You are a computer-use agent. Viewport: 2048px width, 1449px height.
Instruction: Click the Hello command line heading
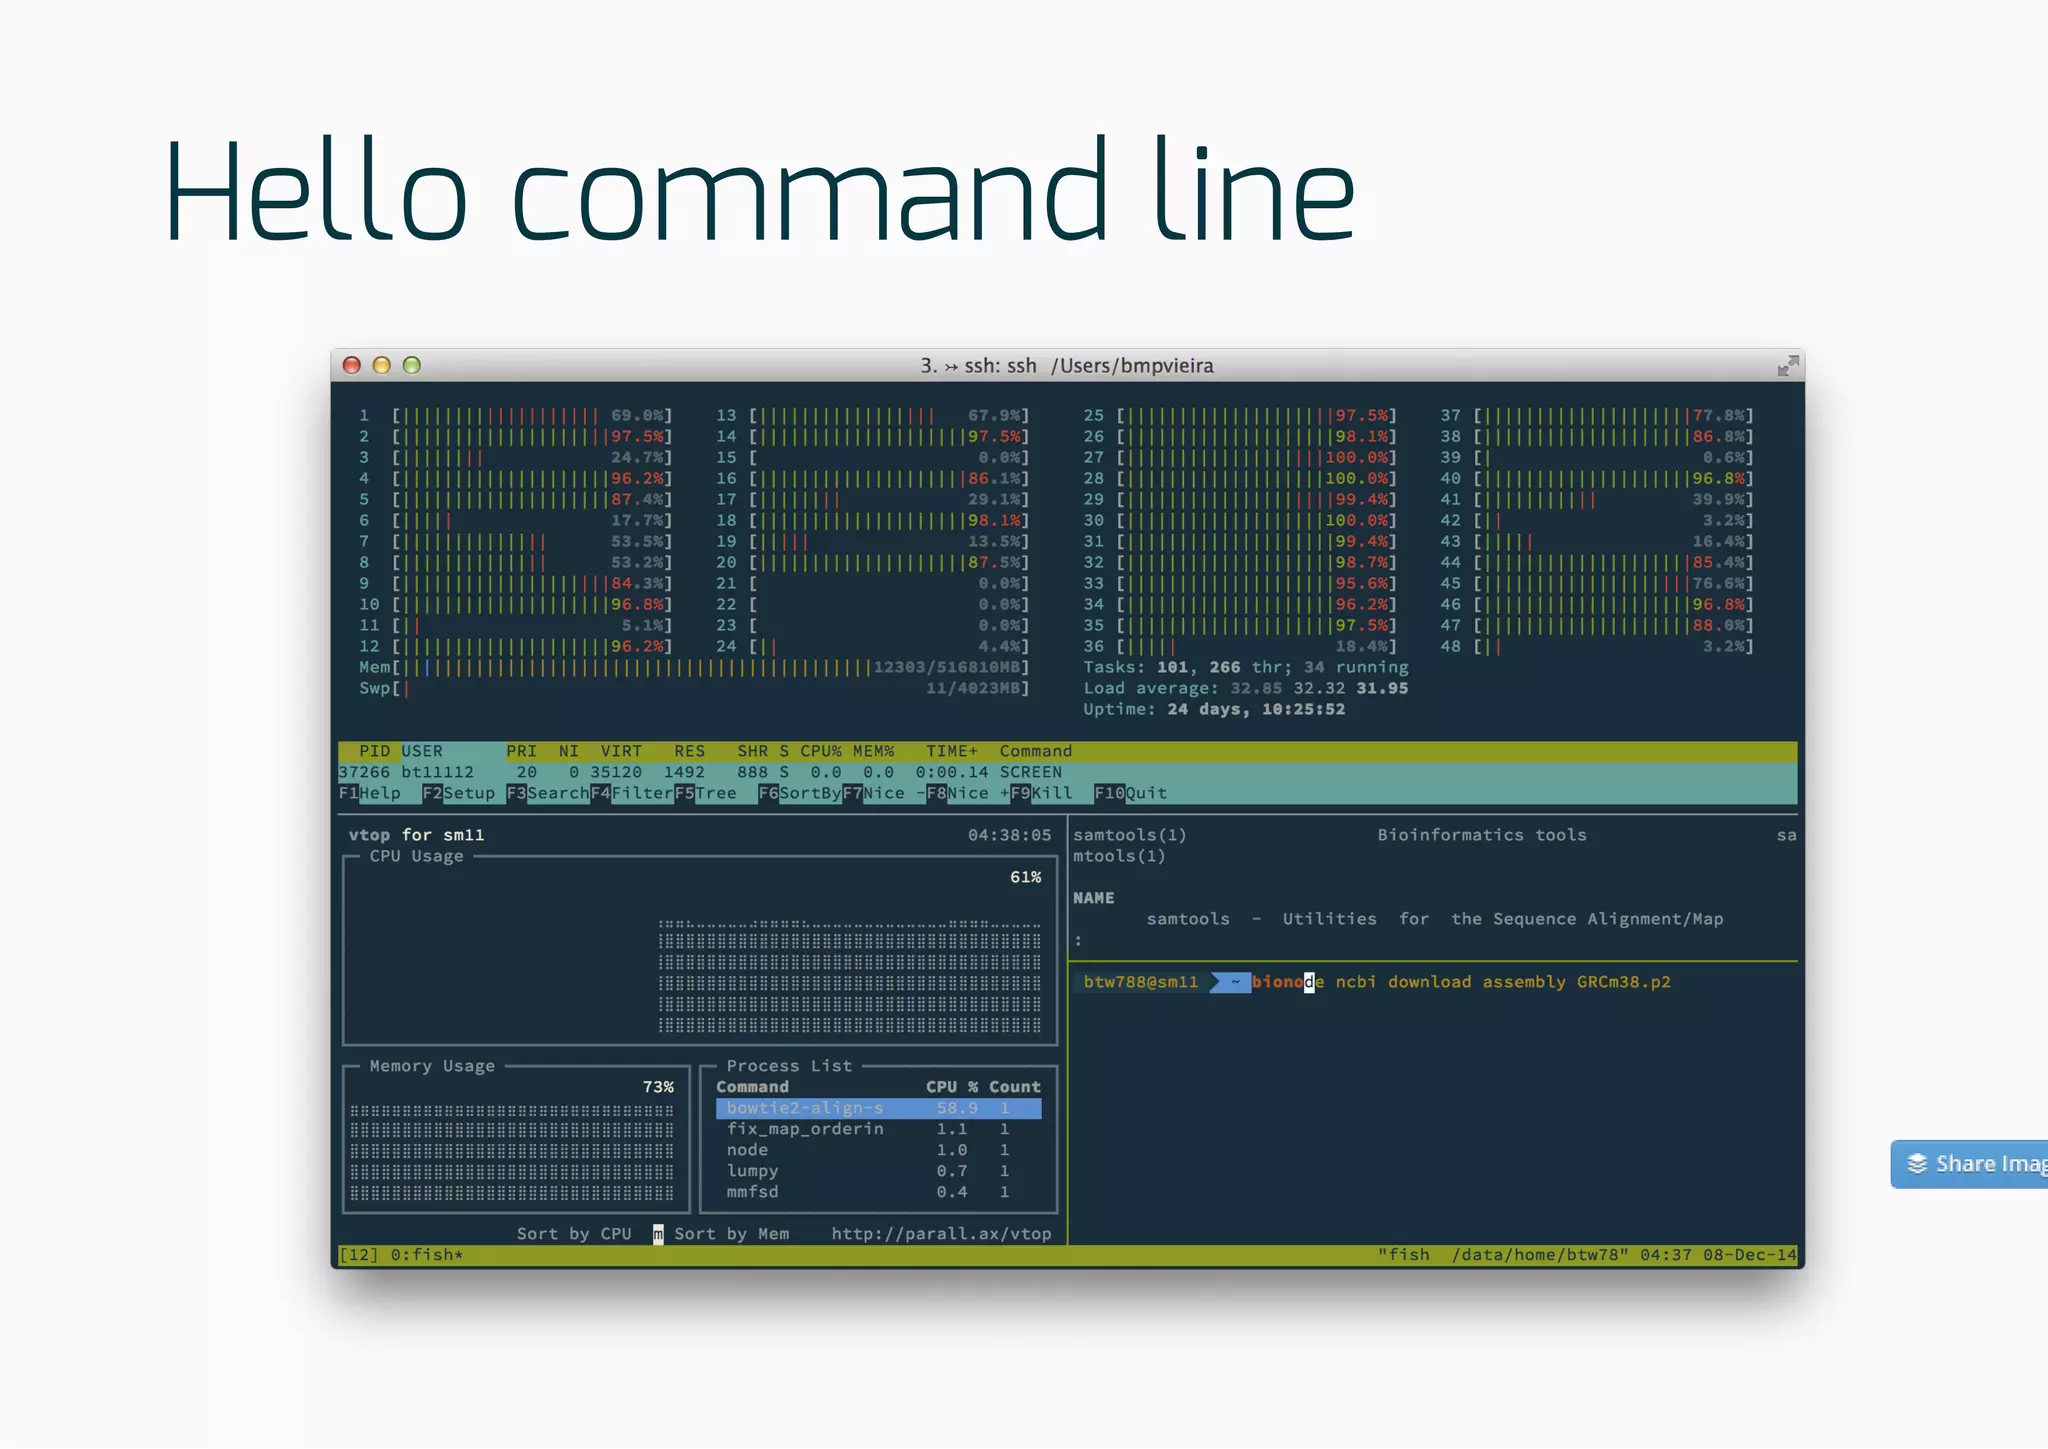point(760,190)
